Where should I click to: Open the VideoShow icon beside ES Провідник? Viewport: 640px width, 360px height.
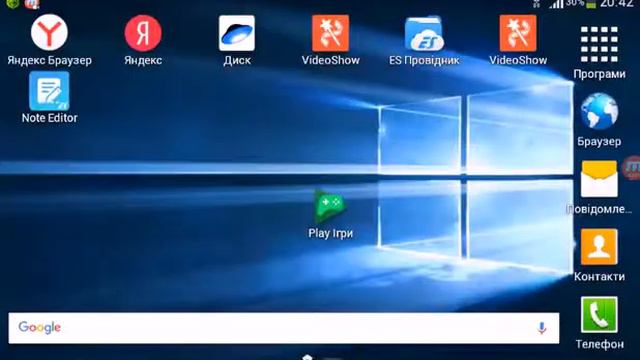pos(518,33)
